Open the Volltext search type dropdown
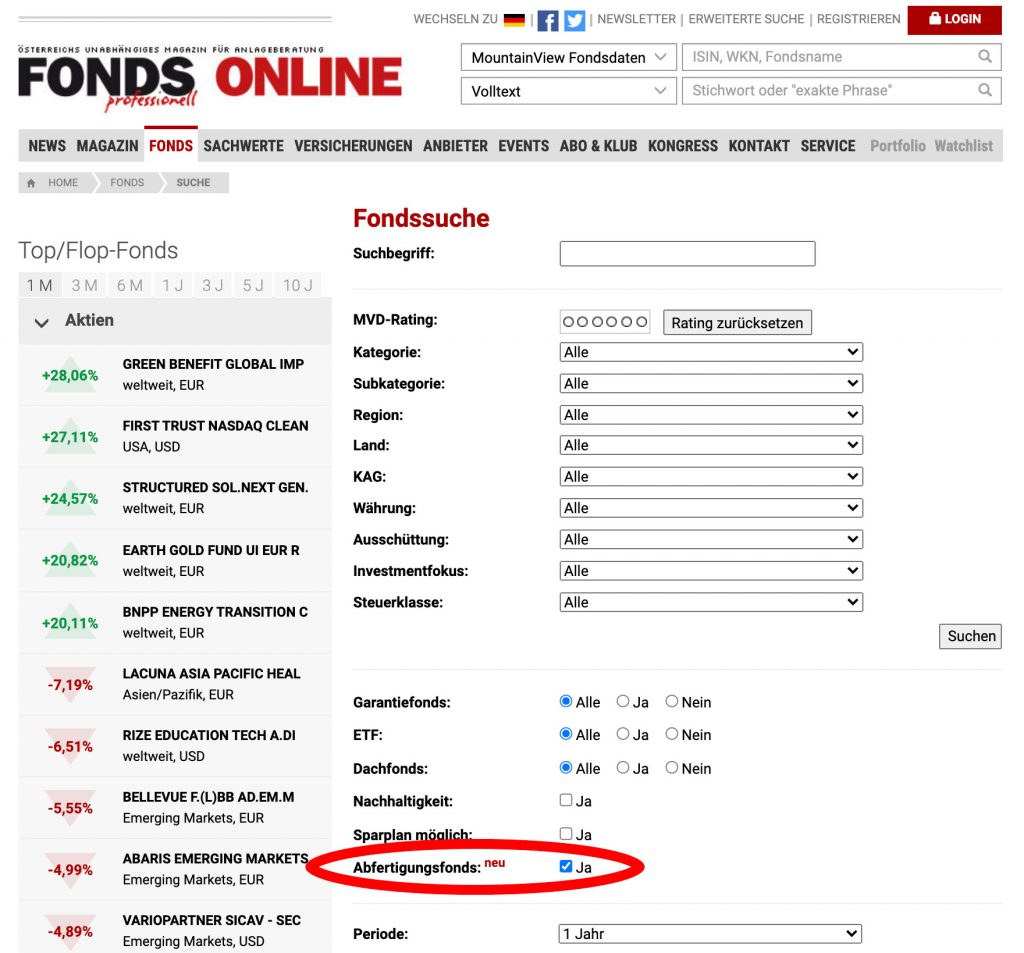This screenshot has height=953, width=1024. point(569,91)
